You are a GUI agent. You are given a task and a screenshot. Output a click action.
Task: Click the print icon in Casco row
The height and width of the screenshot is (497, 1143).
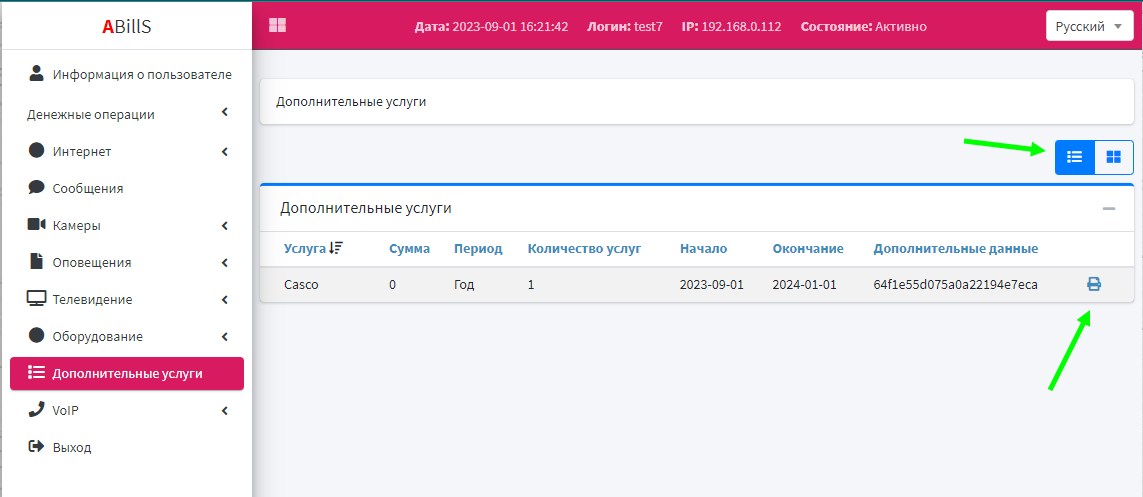1093,284
